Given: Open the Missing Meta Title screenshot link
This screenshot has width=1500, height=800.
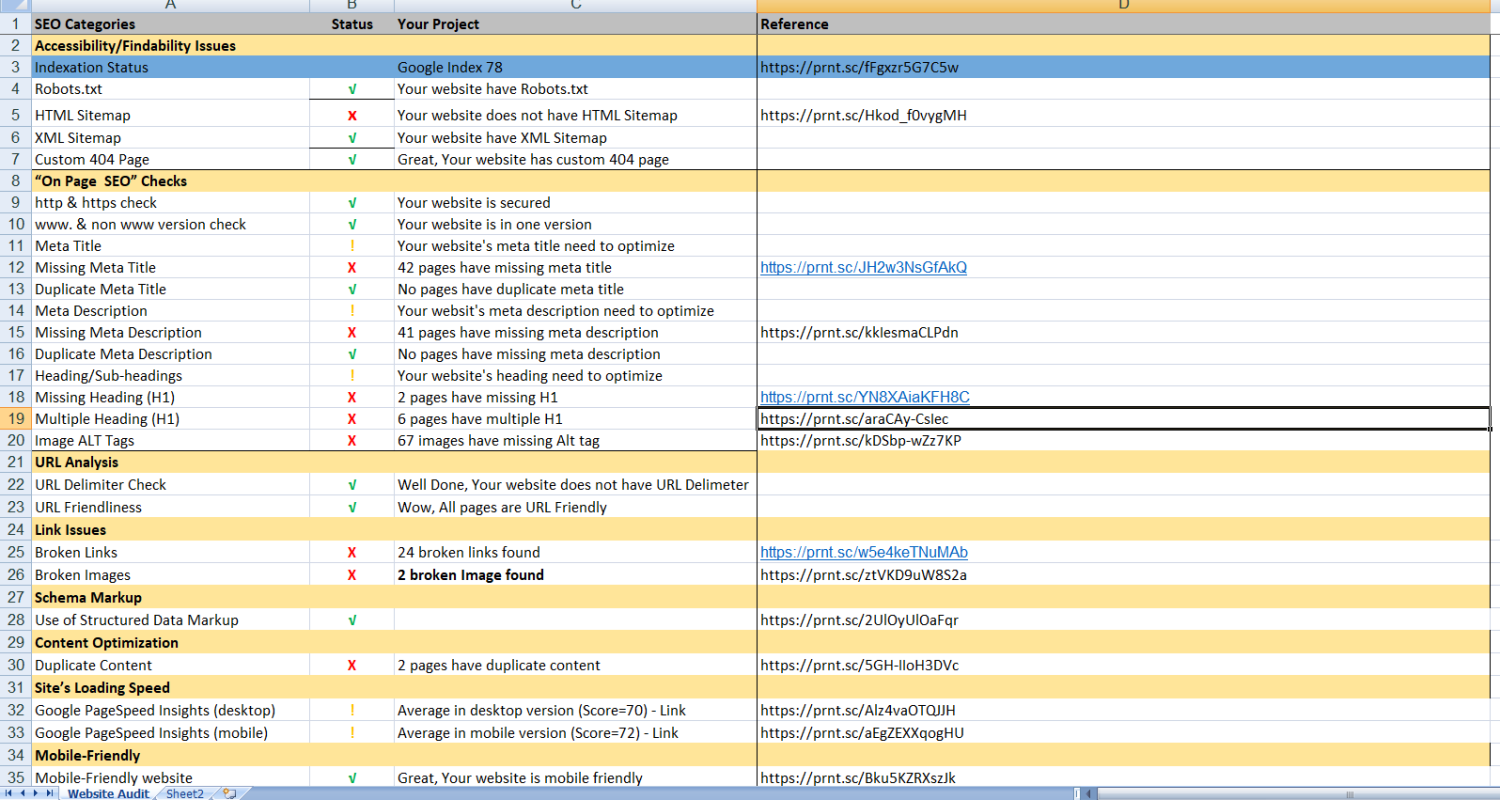Looking at the screenshot, I should click(863, 267).
